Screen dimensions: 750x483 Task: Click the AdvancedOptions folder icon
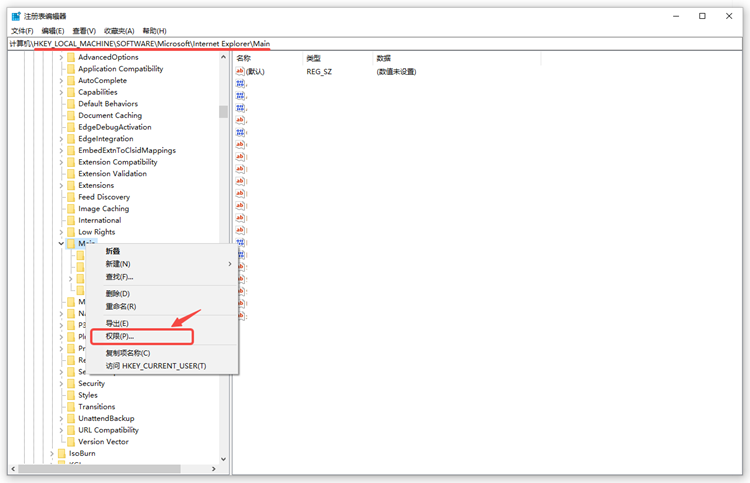click(71, 58)
